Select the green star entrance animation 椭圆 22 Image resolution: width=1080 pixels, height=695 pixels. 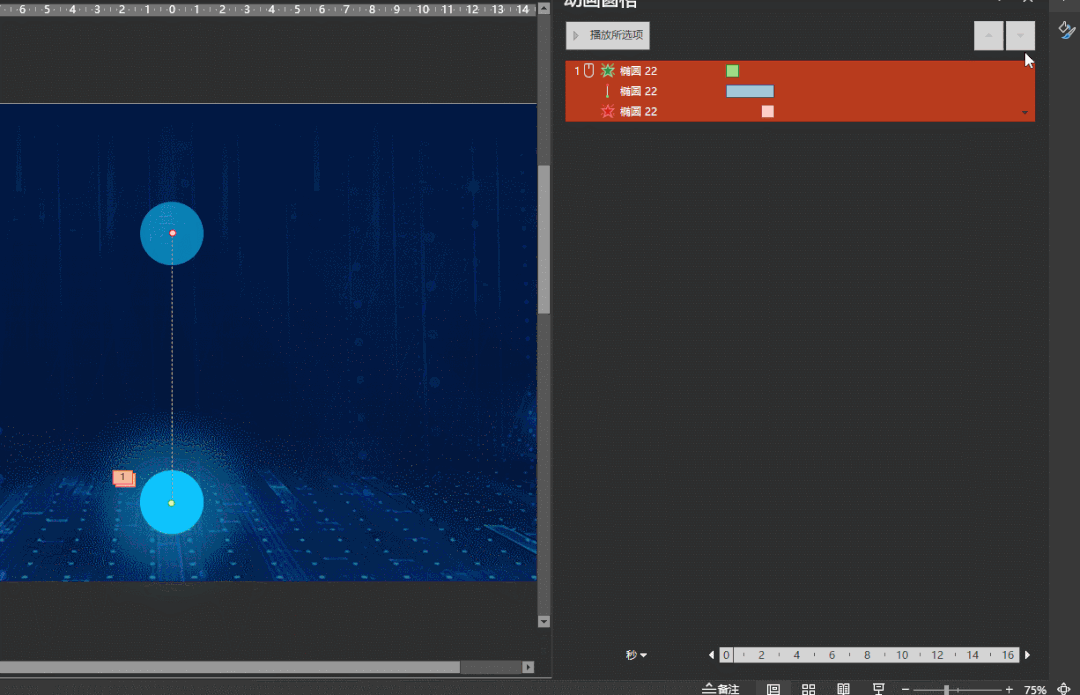pyautogui.click(x=800, y=71)
